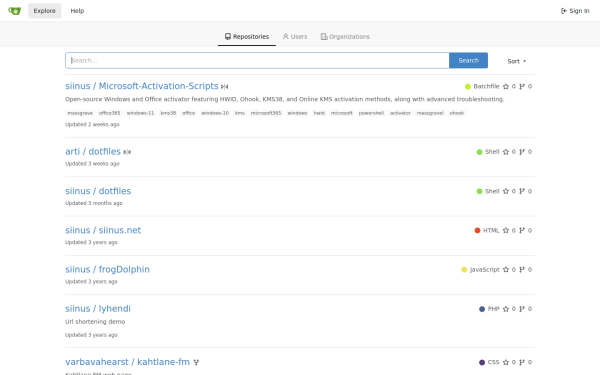Click the fork count icon on kahtlane-fm row
Image resolution: width=600 pixels, height=375 pixels.
coord(522,362)
